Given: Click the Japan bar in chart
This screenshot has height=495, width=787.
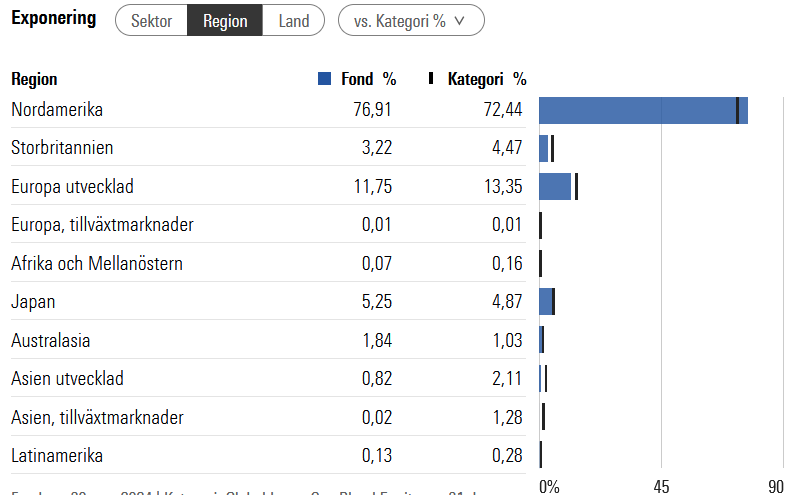Looking at the screenshot, I should [x=546, y=302].
